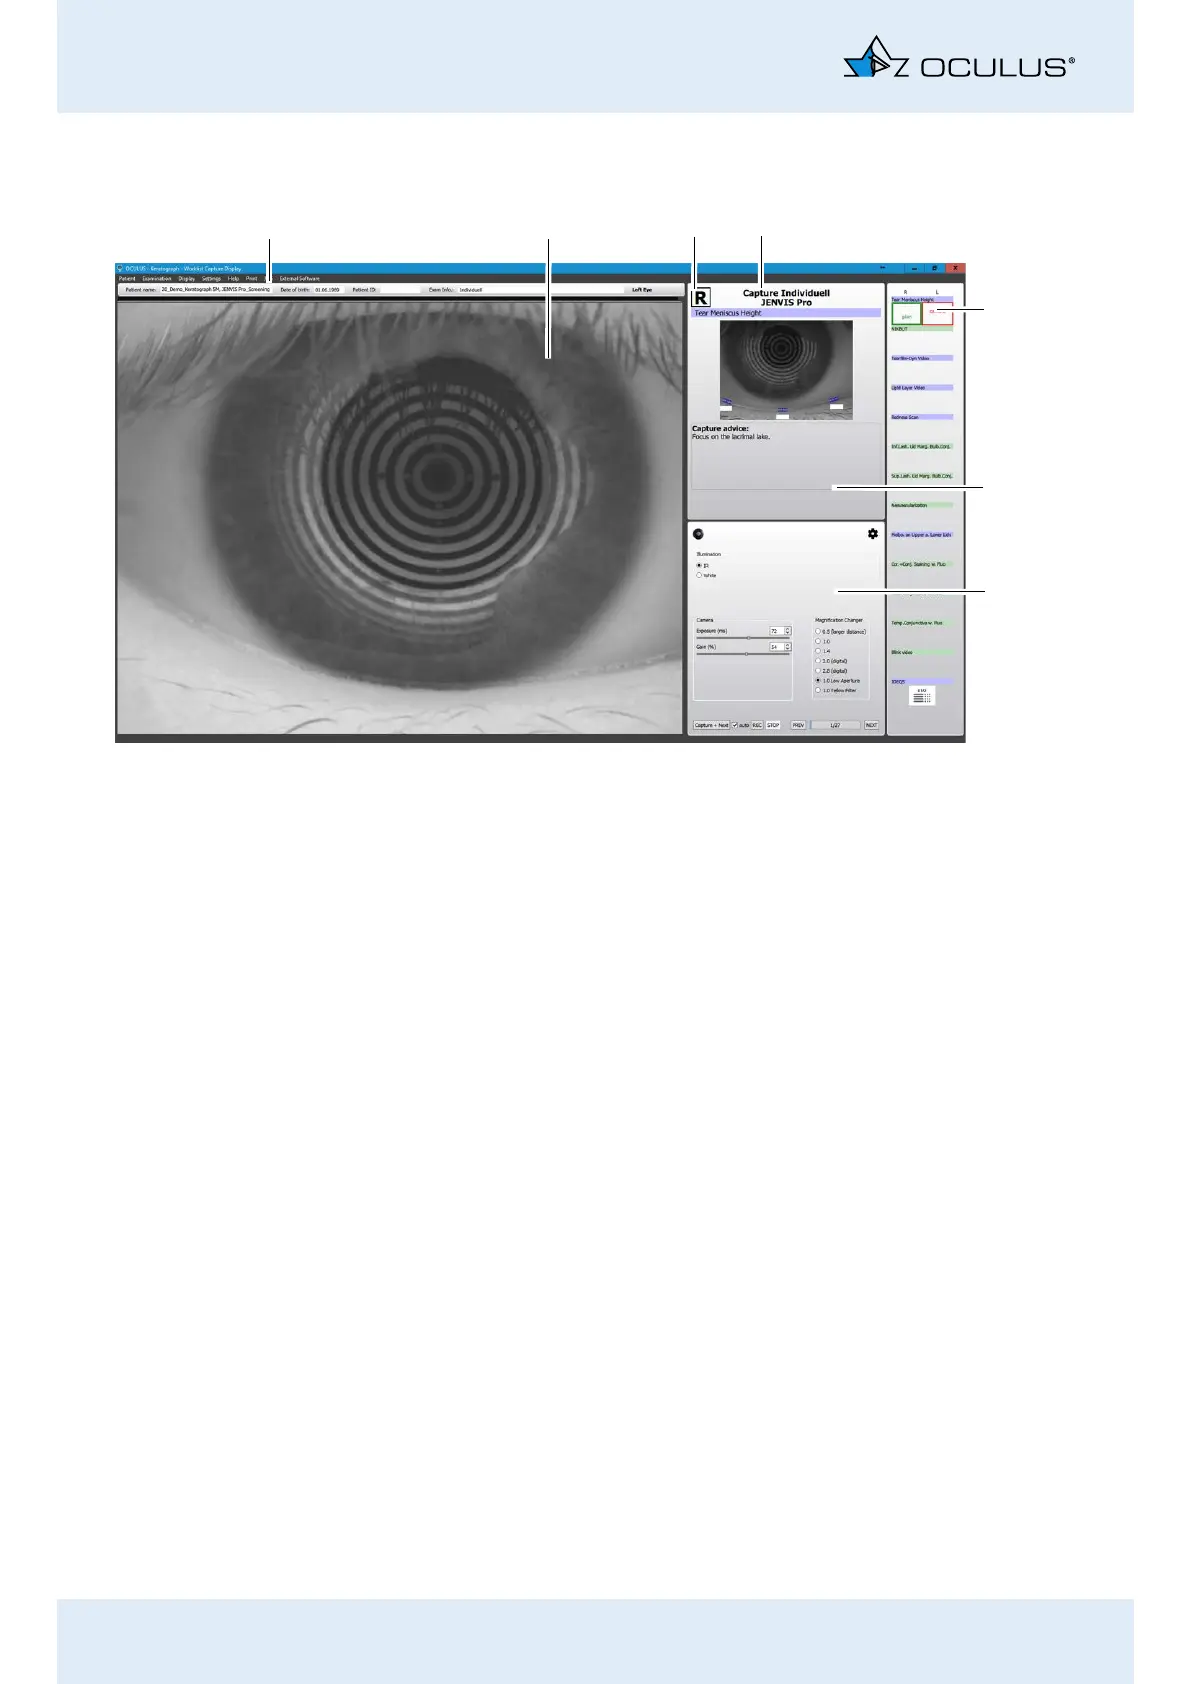Click the REC button

coord(757,725)
